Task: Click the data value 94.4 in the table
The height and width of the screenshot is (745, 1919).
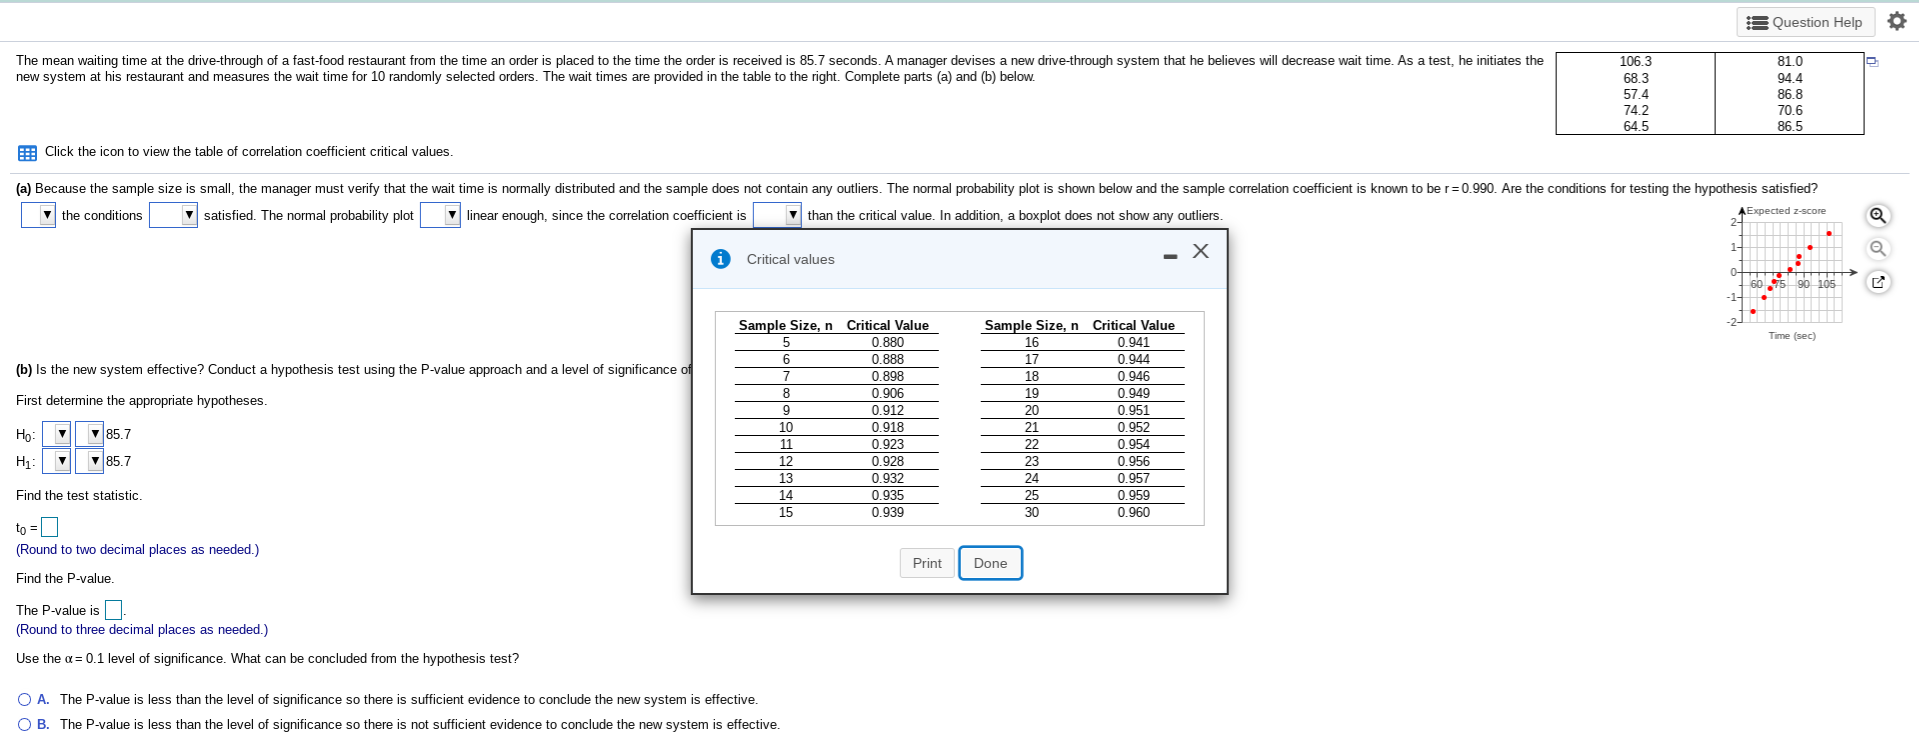Action: 1790,78
